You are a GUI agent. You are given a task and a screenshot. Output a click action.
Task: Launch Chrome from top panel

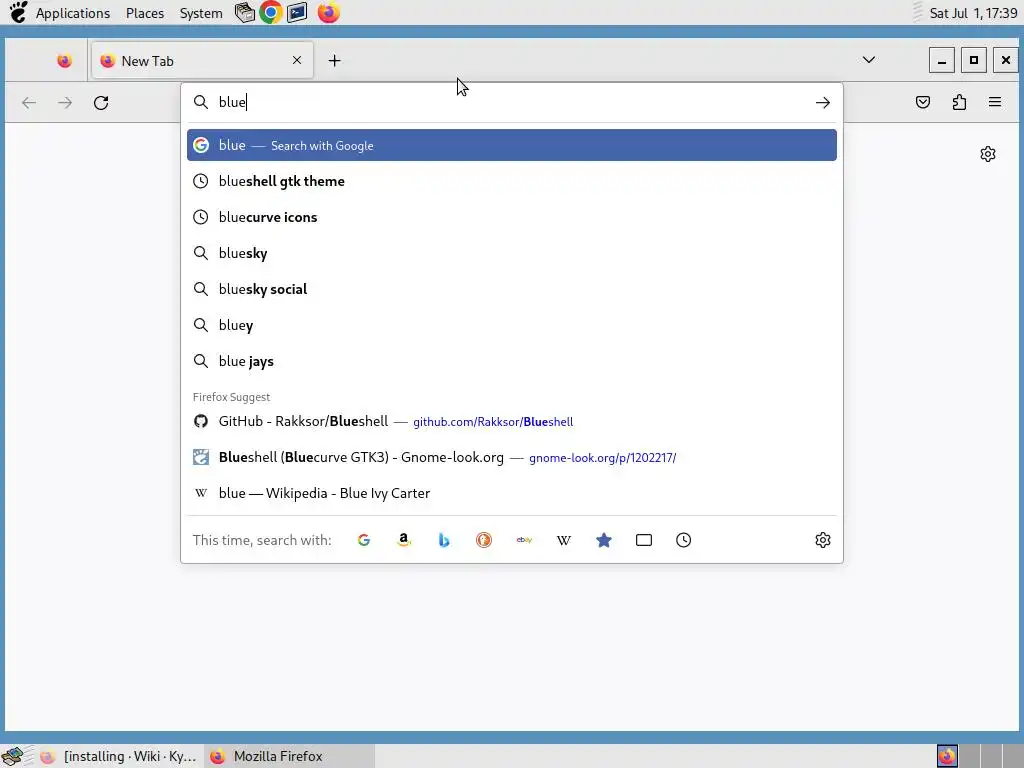click(270, 12)
